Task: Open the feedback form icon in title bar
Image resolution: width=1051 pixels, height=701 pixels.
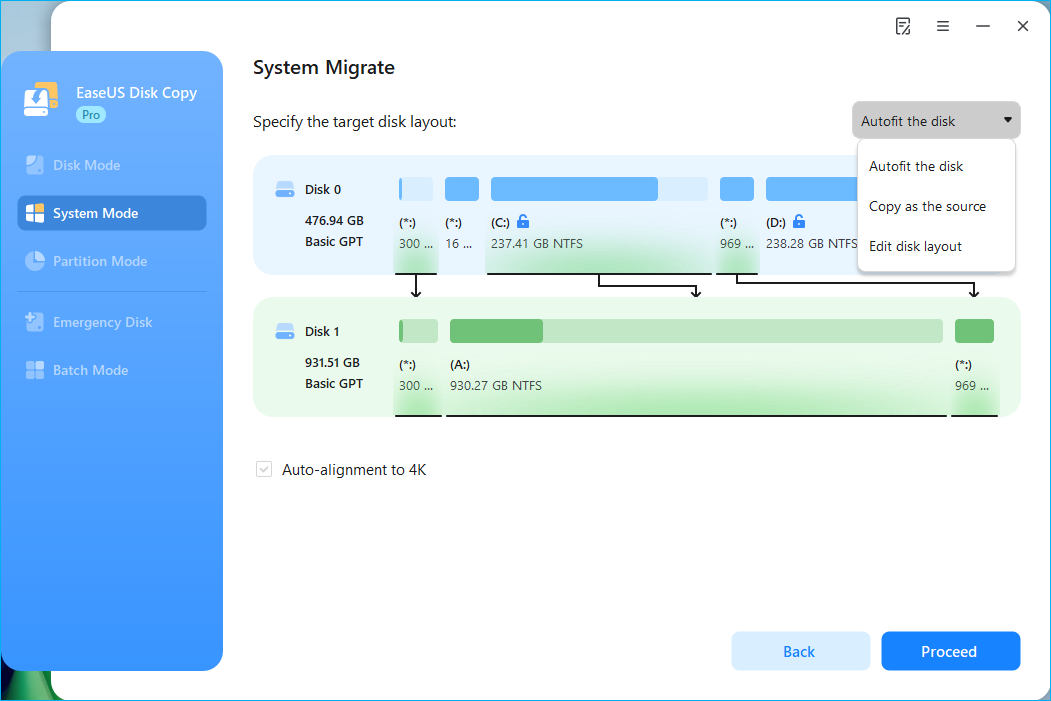Action: pyautogui.click(x=903, y=26)
